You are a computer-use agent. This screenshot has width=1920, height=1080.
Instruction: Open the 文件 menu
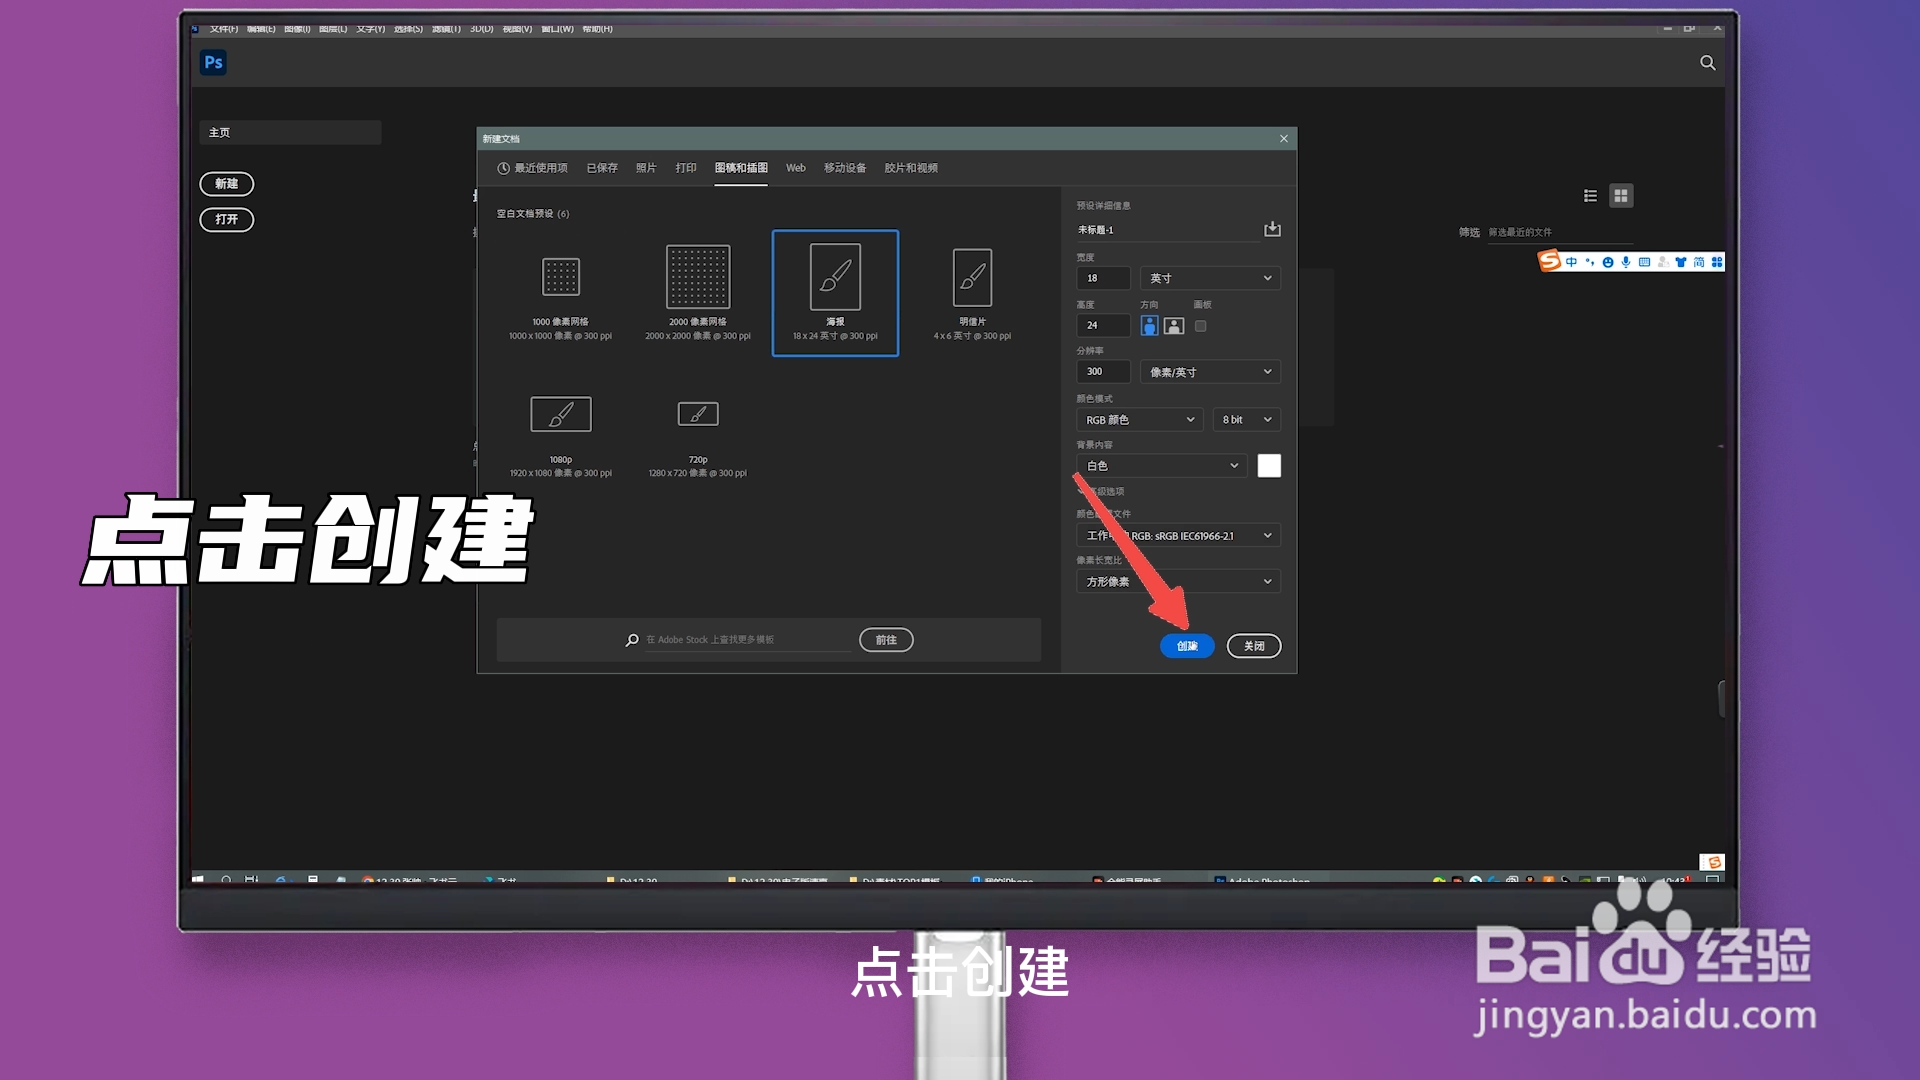222,29
